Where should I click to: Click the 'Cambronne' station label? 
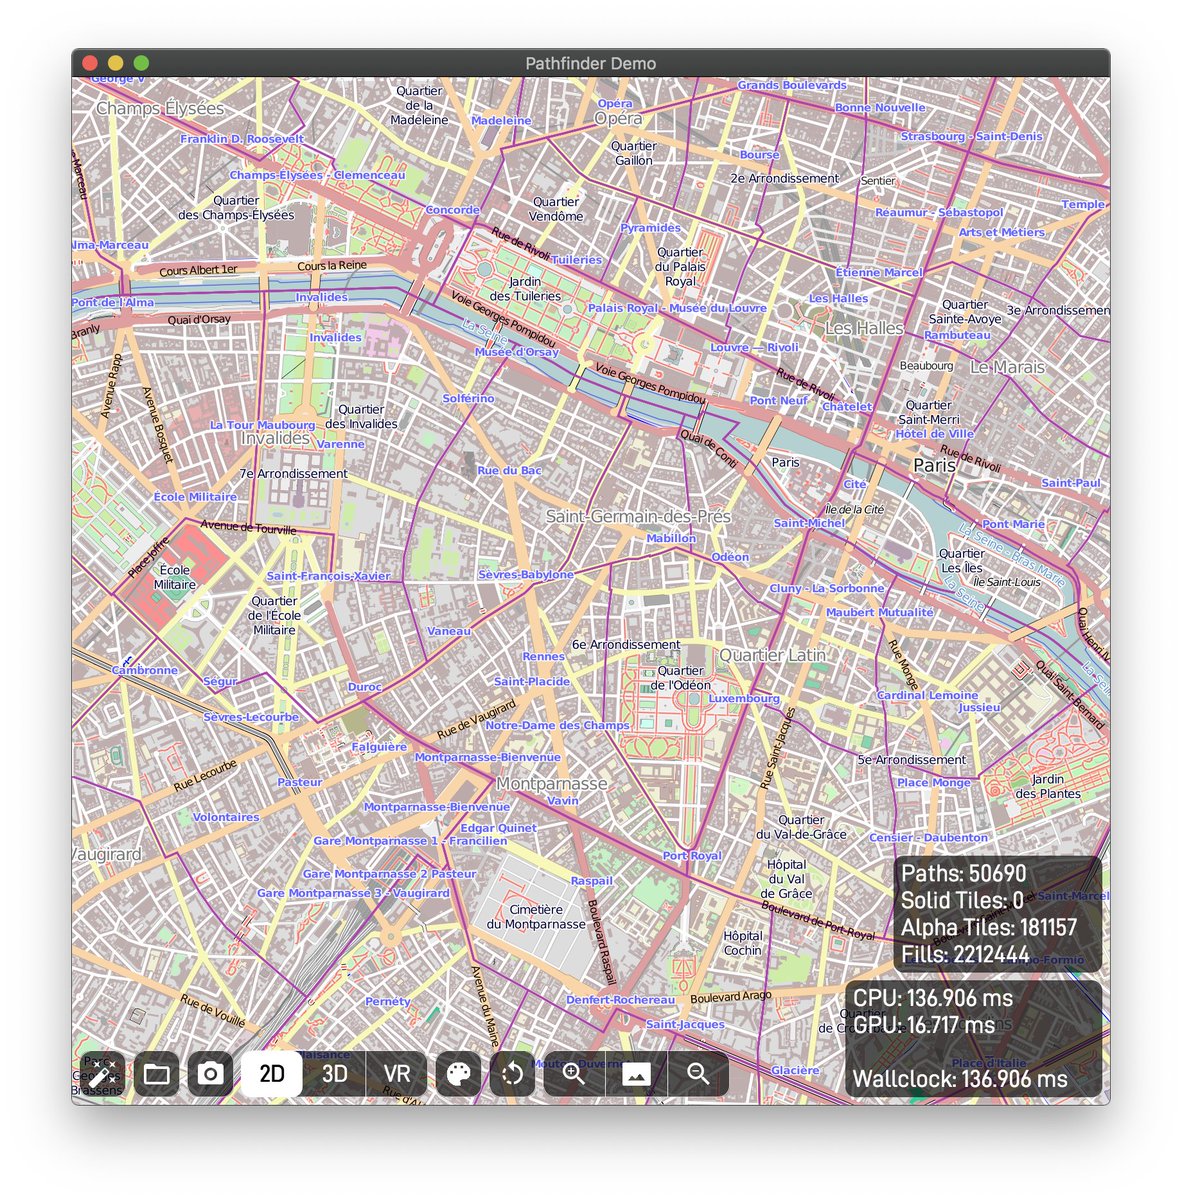145,670
